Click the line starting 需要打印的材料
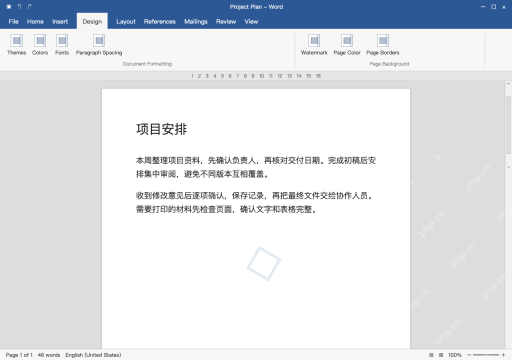This screenshot has width=512, height=360. point(226,209)
